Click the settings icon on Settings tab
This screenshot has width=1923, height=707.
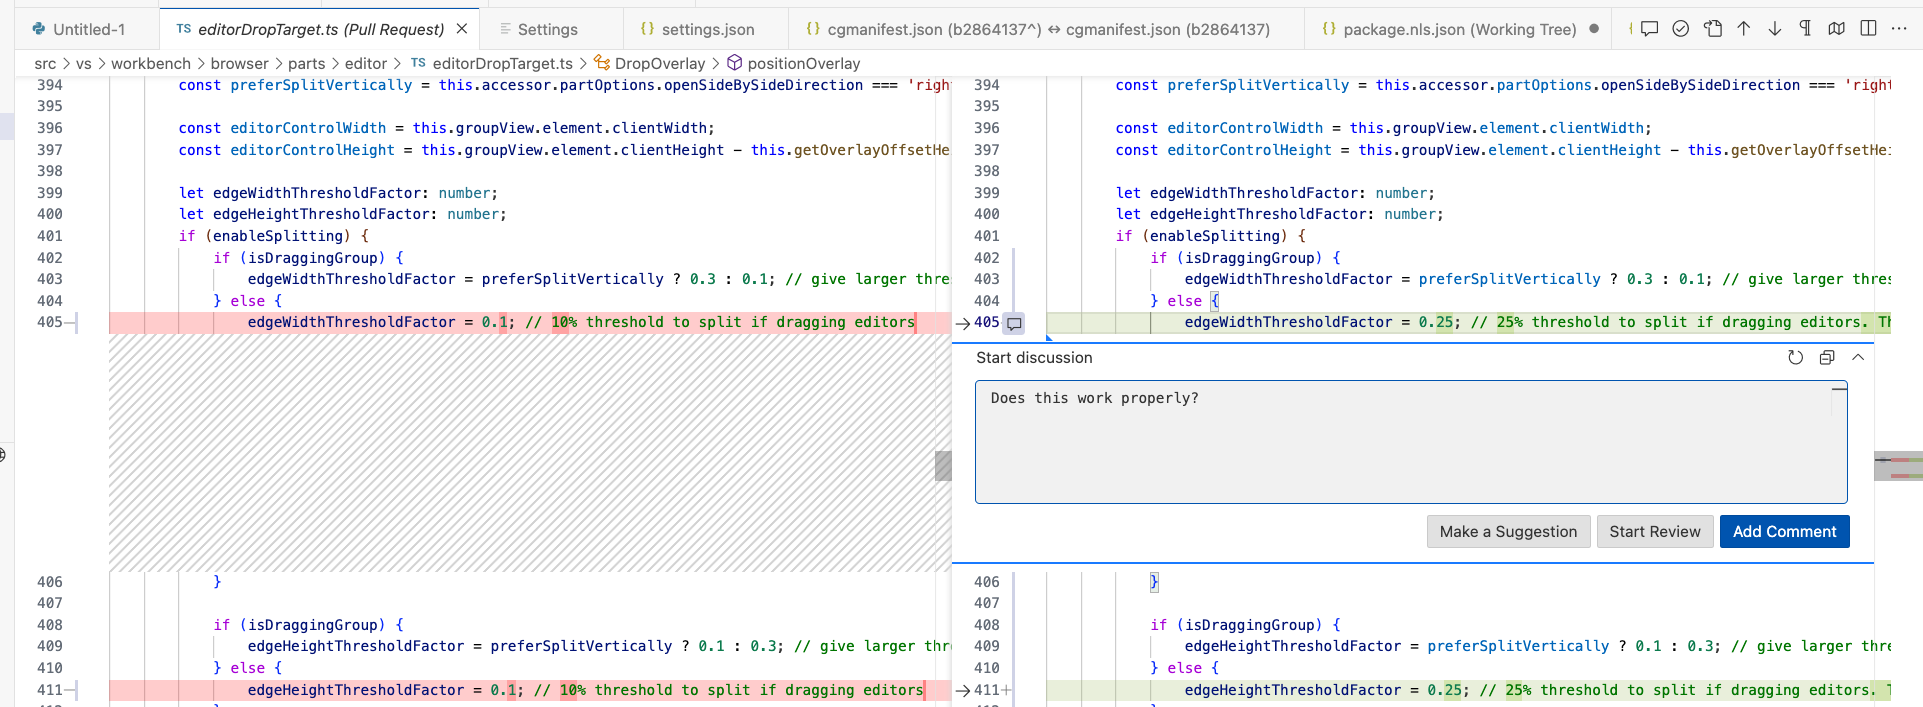(506, 29)
